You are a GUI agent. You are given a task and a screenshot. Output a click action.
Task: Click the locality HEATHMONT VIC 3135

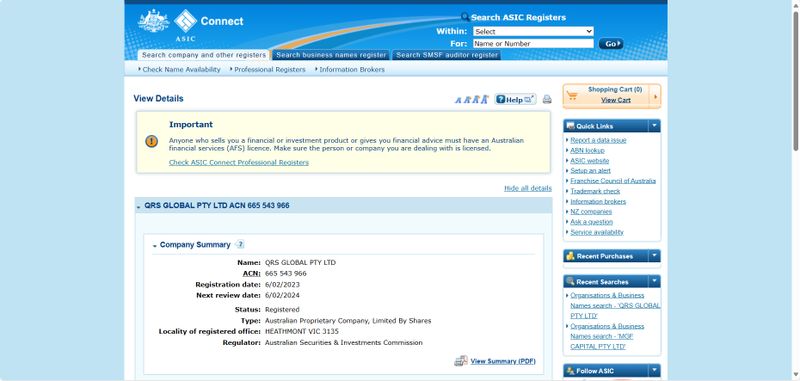click(302, 332)
